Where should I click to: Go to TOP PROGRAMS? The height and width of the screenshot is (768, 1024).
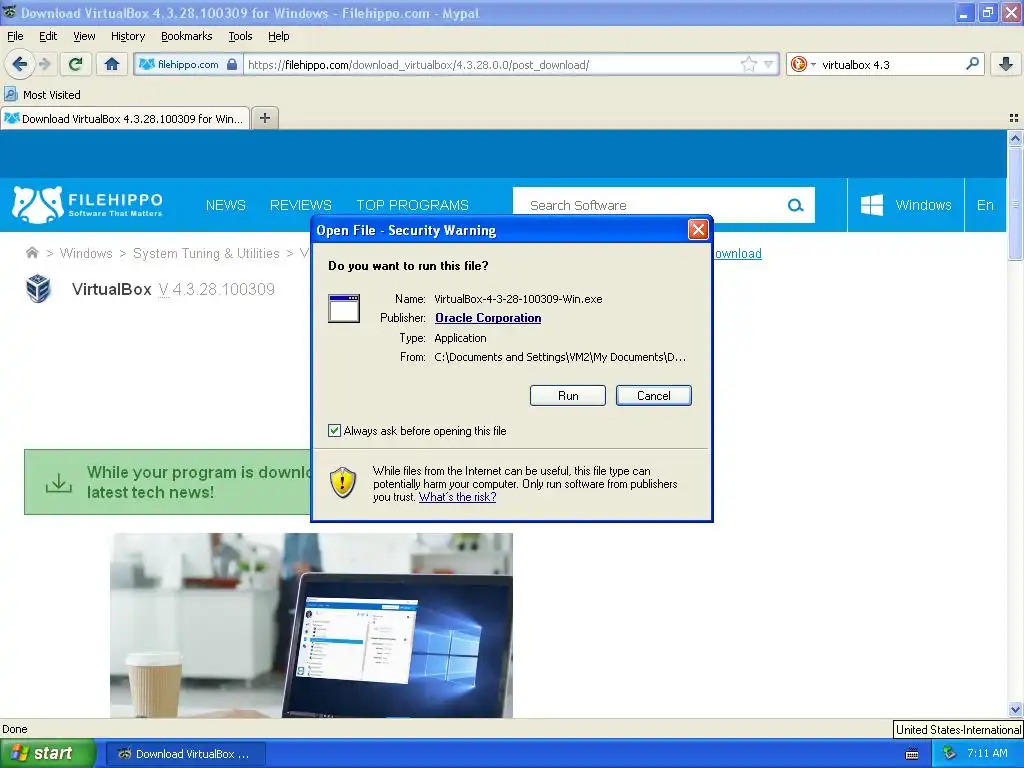click(412, 205)
